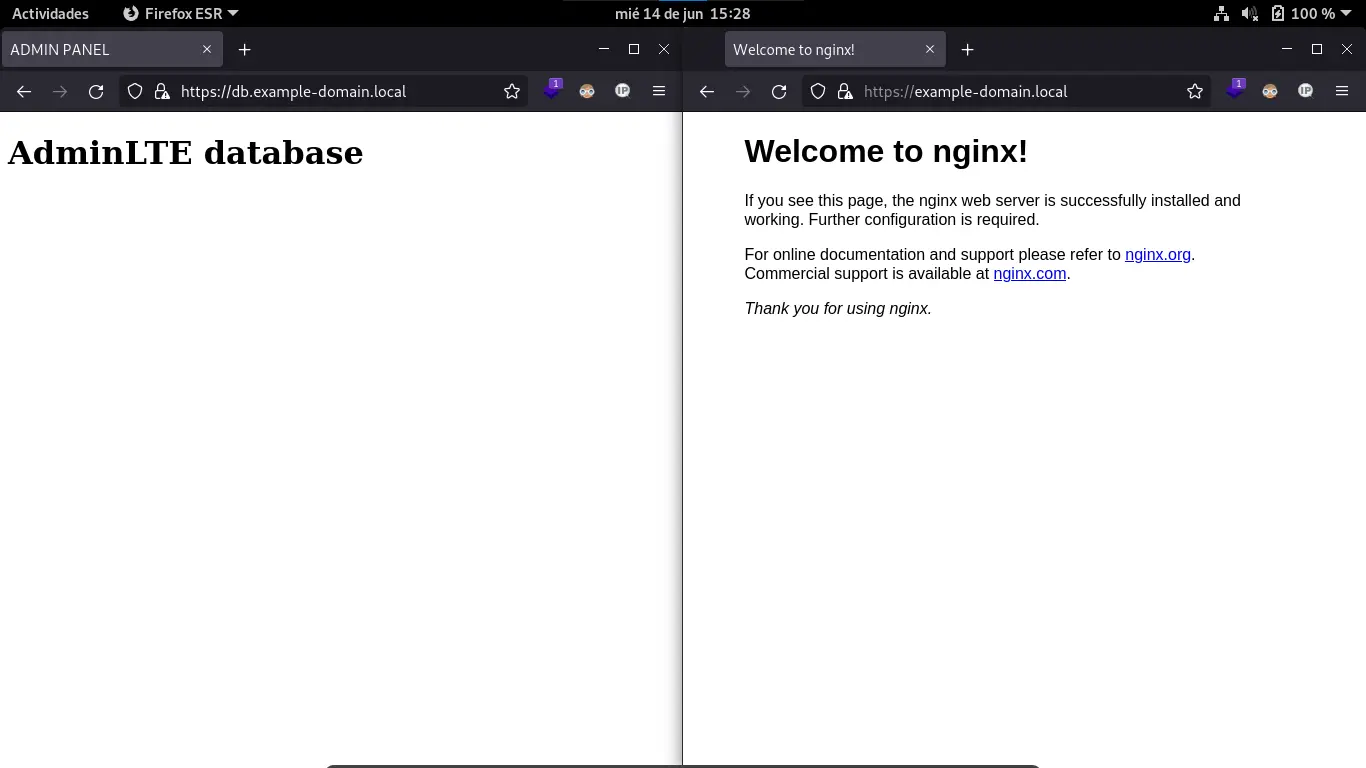Focus the db.example-domain.local address bar

click(x=323, y=91)
